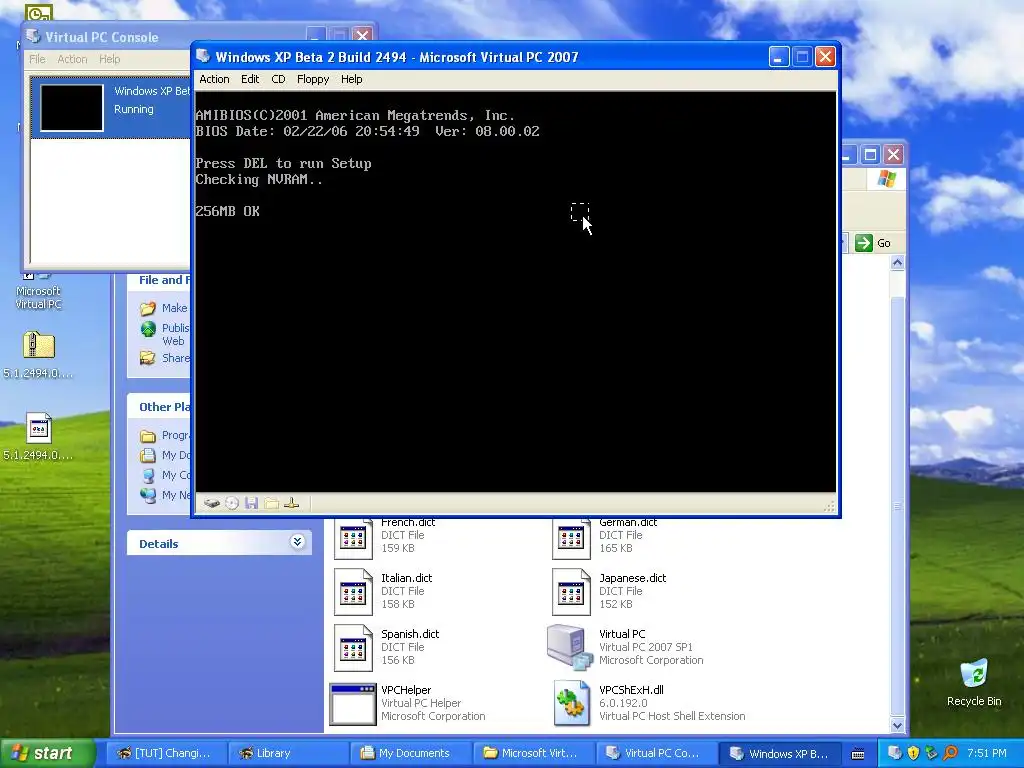Click the Go button in Explorer address bar
The width and height of the screenshot is (1024, 768).
pos(873,243)
